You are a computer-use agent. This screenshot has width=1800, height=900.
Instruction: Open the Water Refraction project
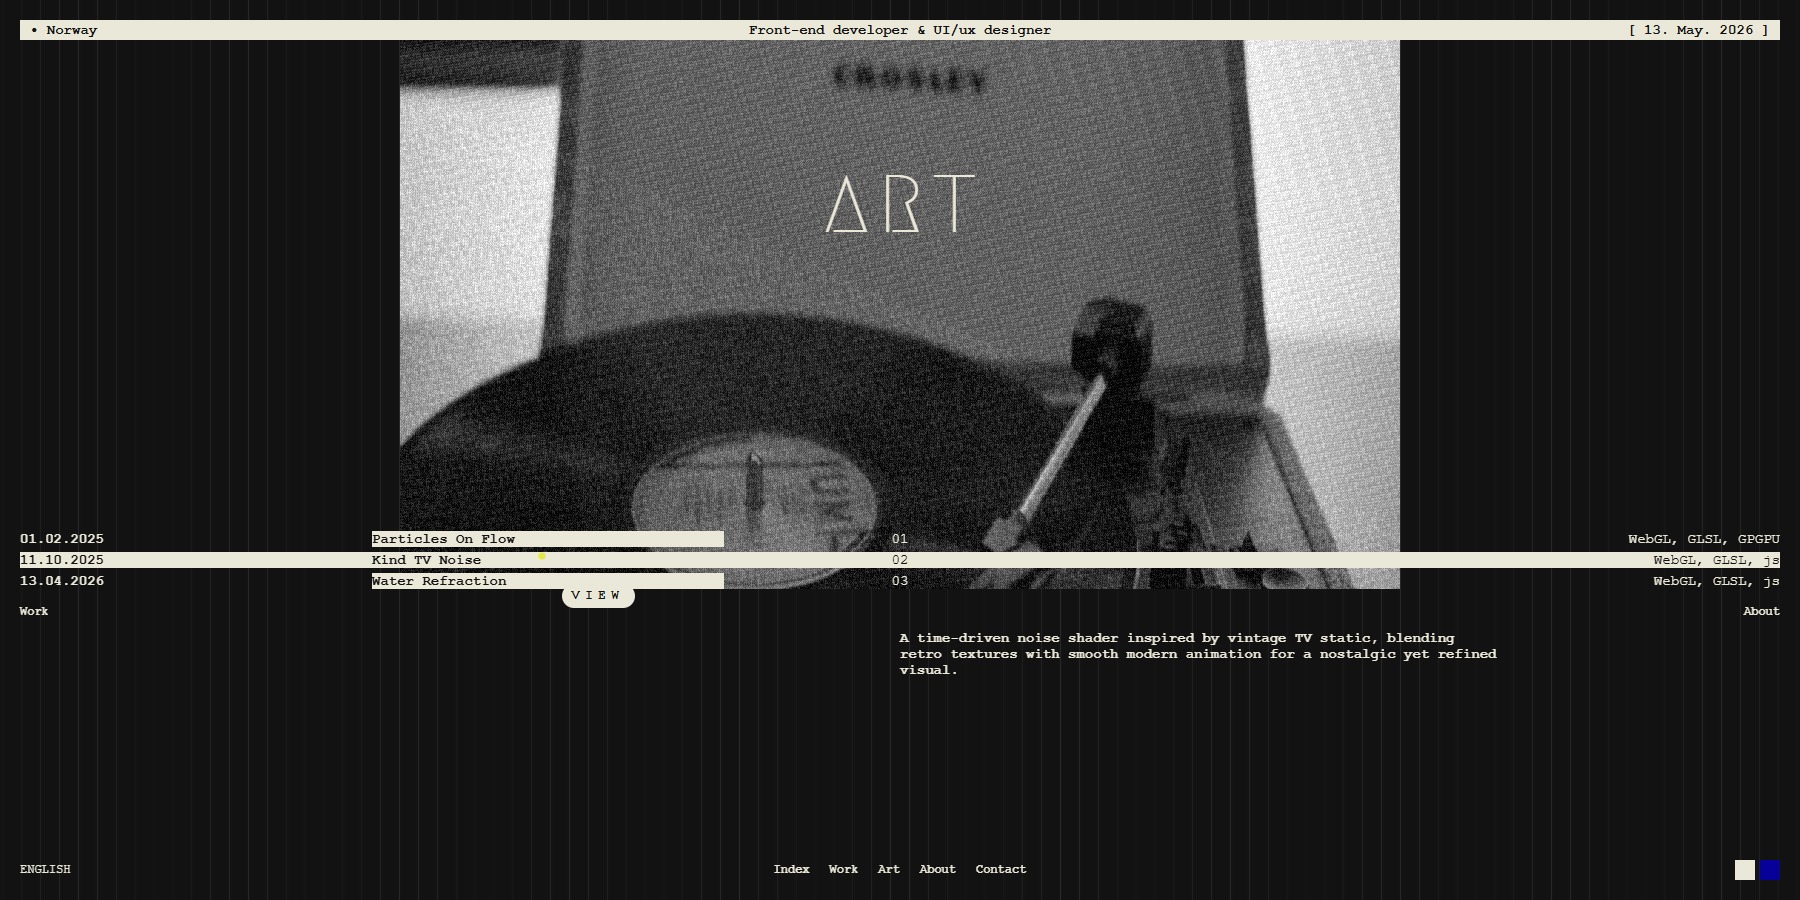click(547, 581)
